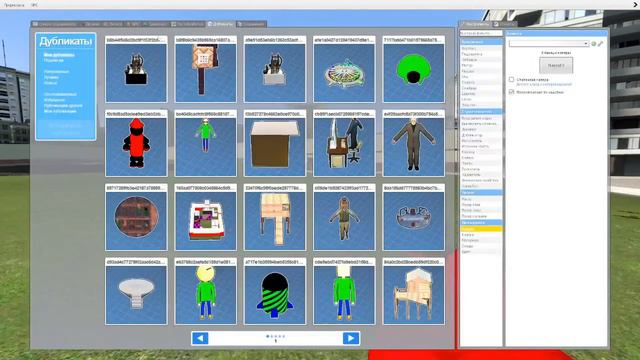The width and height of the screenshot is (640, 360).
Task: Select the cat in black box dupe
Action: click(136, 69)
